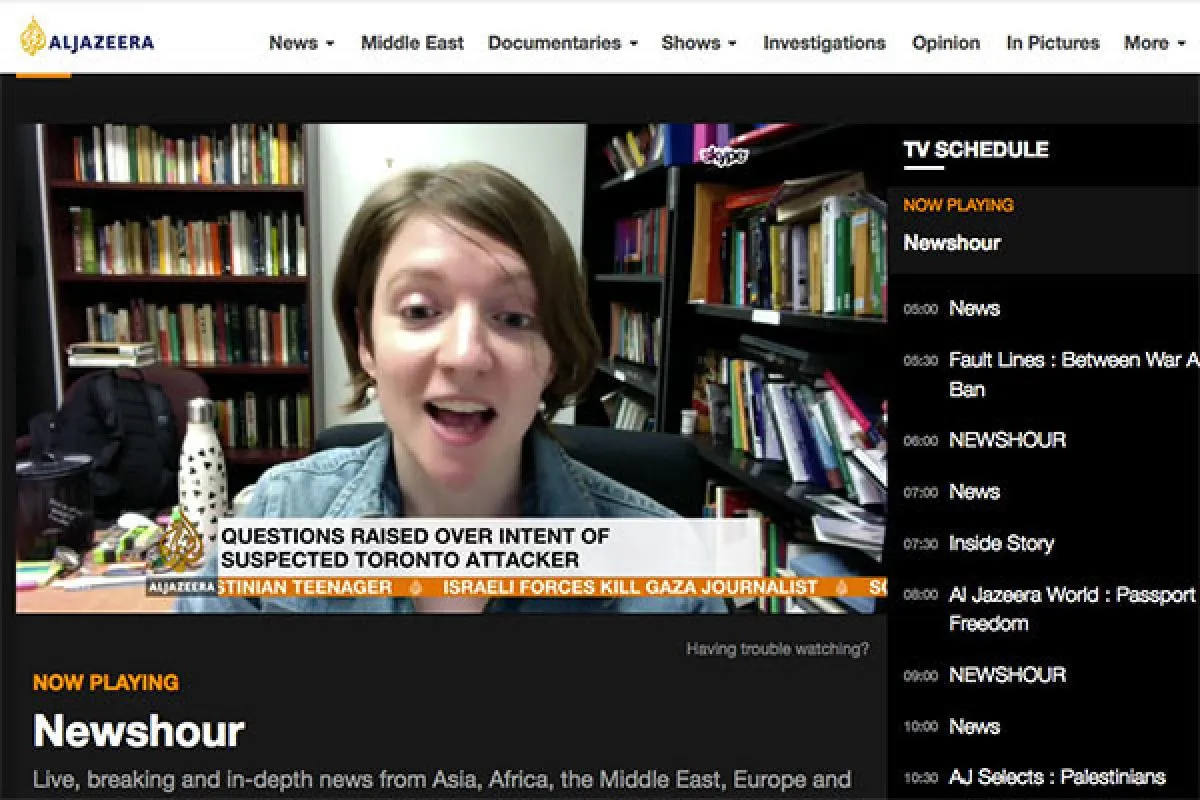Click the Newshour title under TV Schedule
The image size is (1200, 800).
click(x=952, y=243)
